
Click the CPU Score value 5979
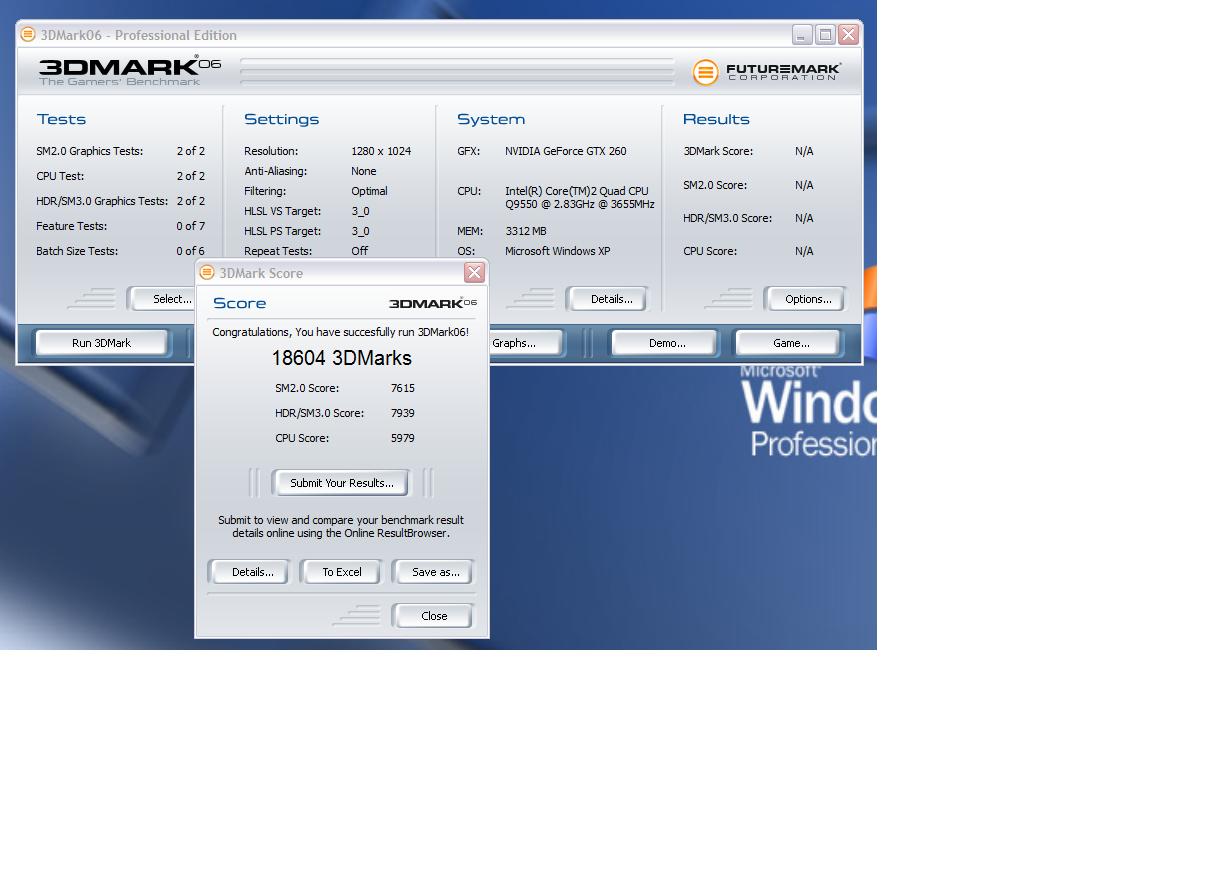(403, 438)
